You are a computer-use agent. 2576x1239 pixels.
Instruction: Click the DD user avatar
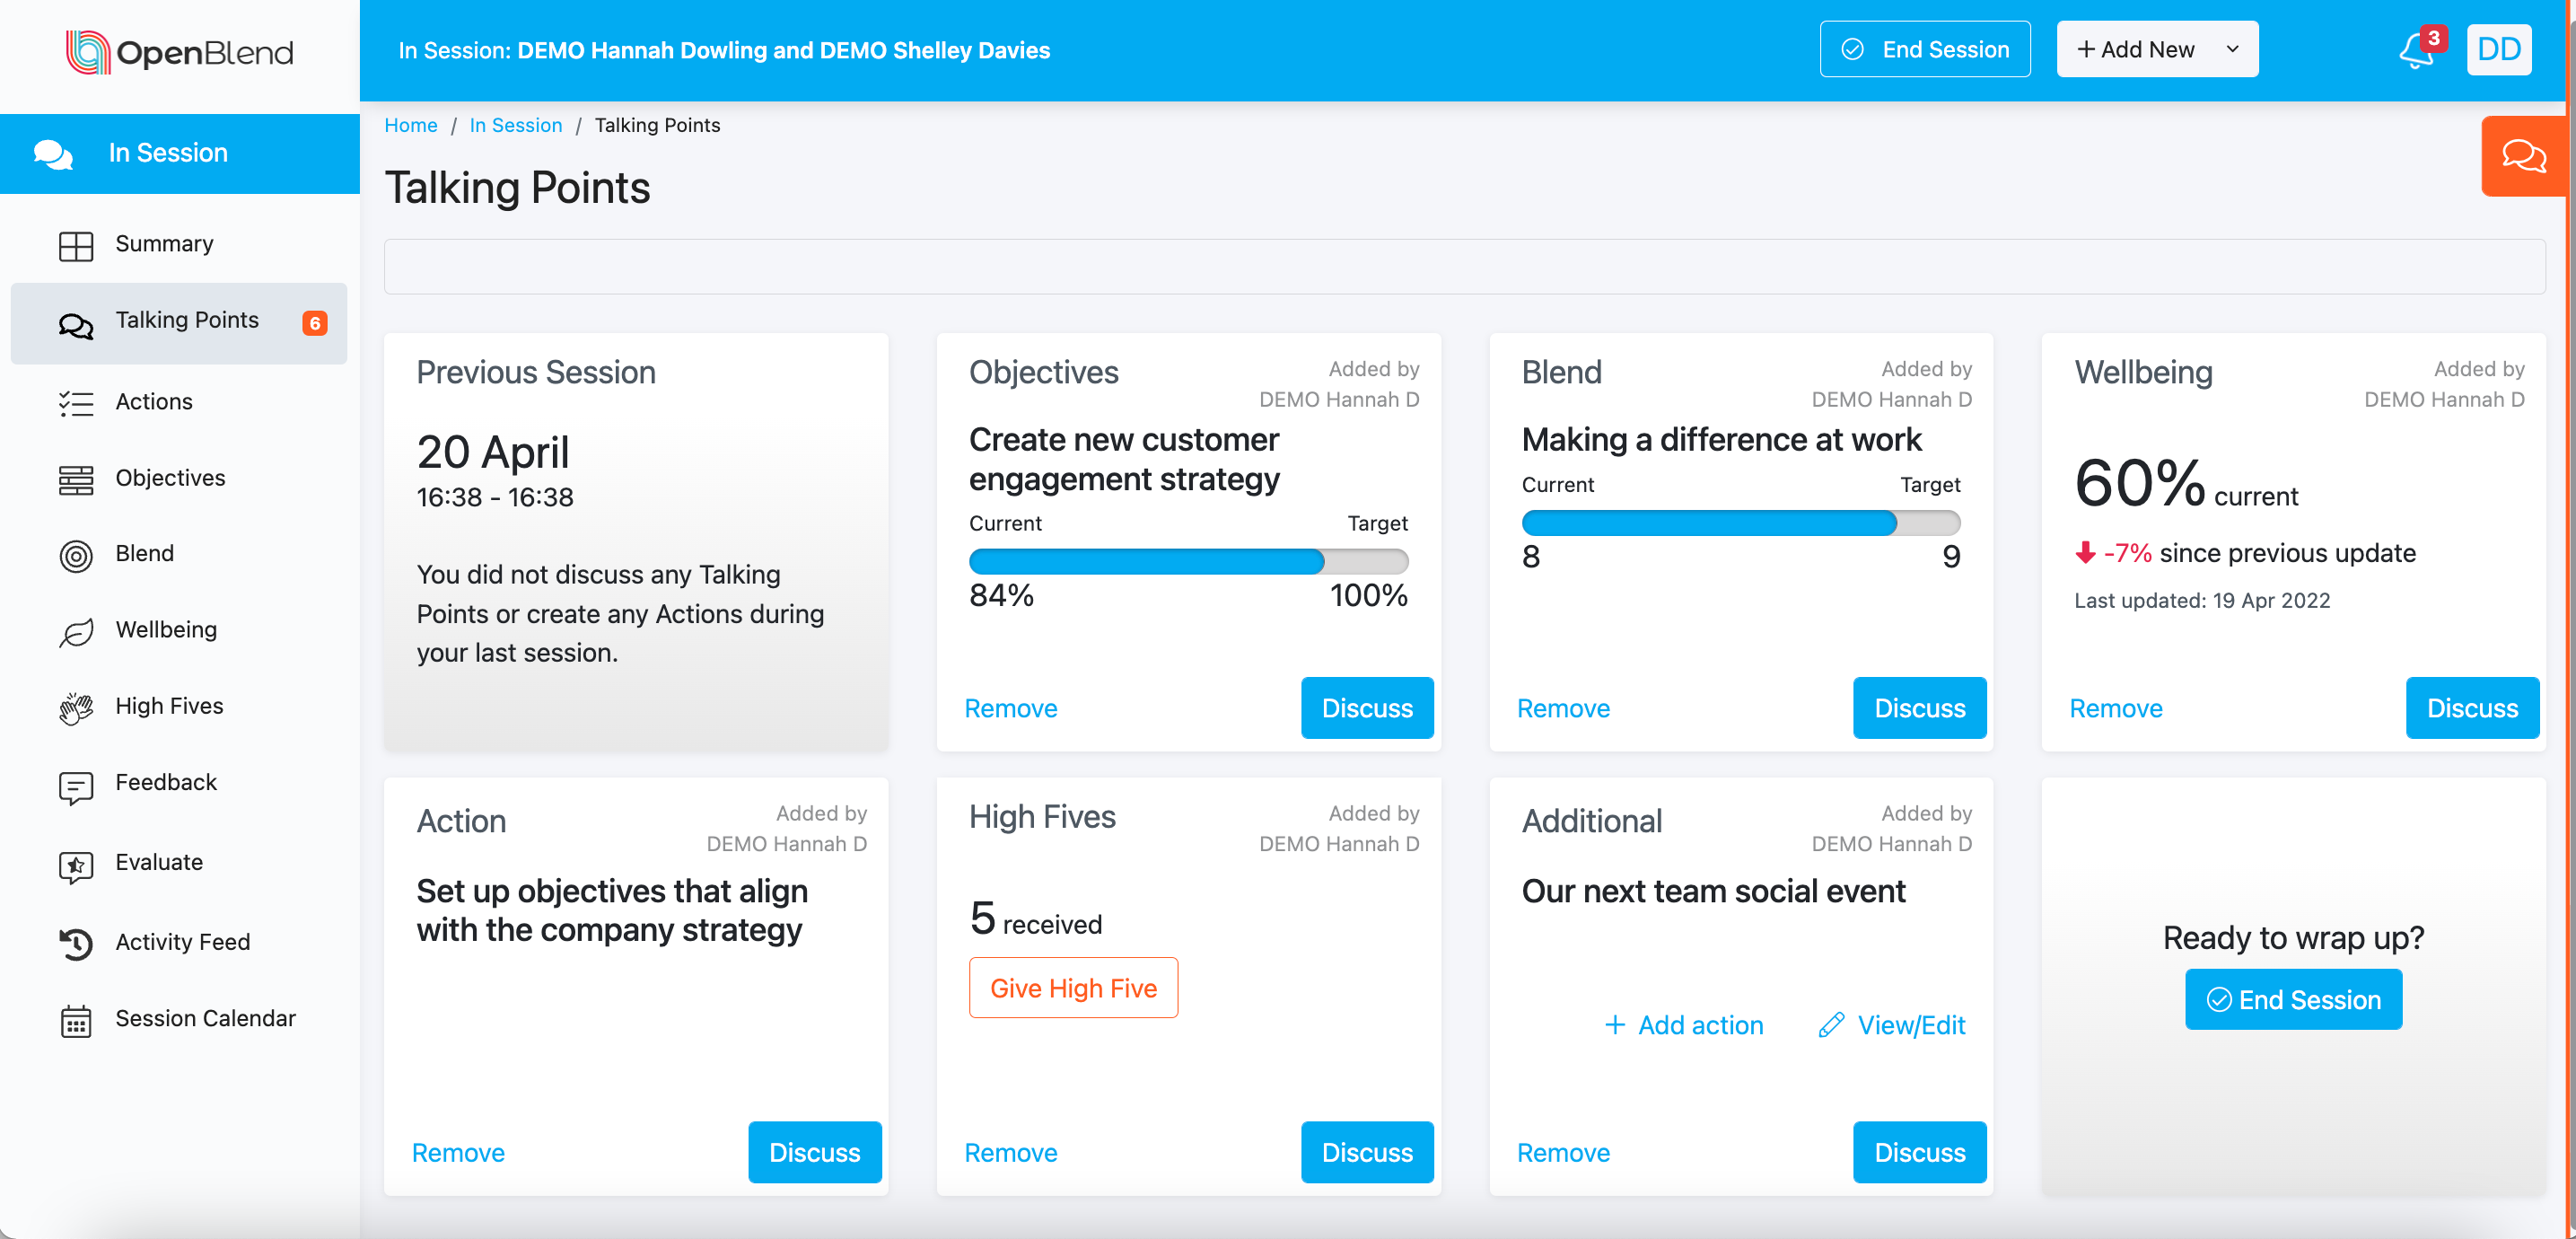(2498, 50)
